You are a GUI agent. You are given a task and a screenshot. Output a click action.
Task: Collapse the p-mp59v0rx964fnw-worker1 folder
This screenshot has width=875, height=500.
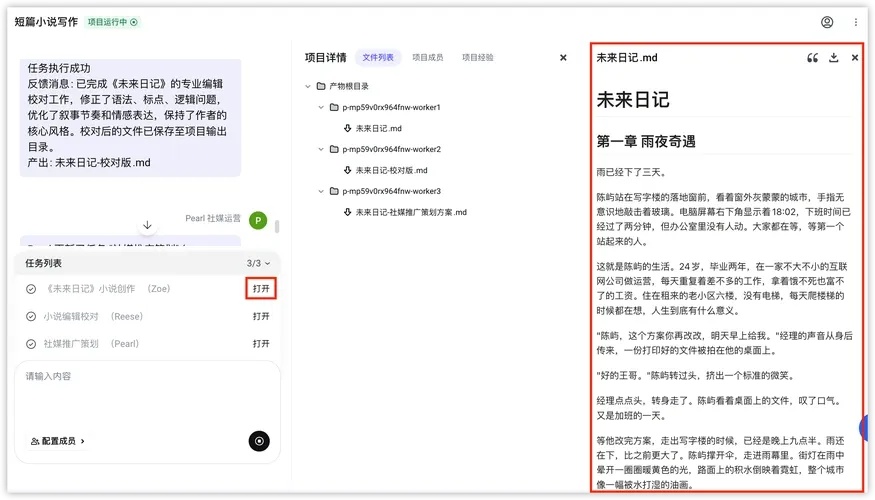pyautogui.click(x=321, y=107)
